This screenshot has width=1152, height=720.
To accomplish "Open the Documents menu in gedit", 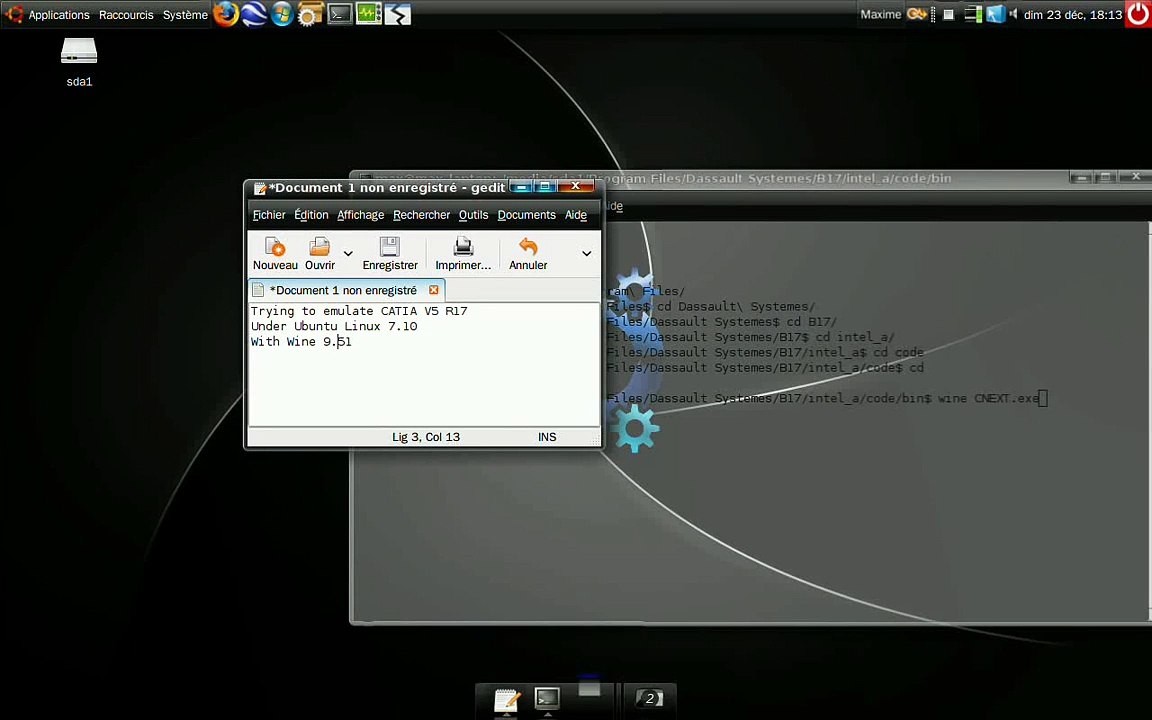I will point(526,215).
